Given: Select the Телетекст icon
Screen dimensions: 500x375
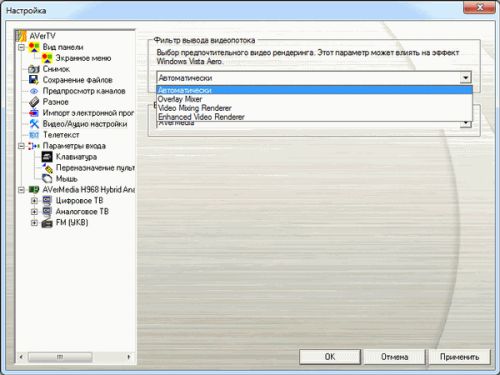Looking at the screenshot, I should pyautogui.click(x=34, y=135).
